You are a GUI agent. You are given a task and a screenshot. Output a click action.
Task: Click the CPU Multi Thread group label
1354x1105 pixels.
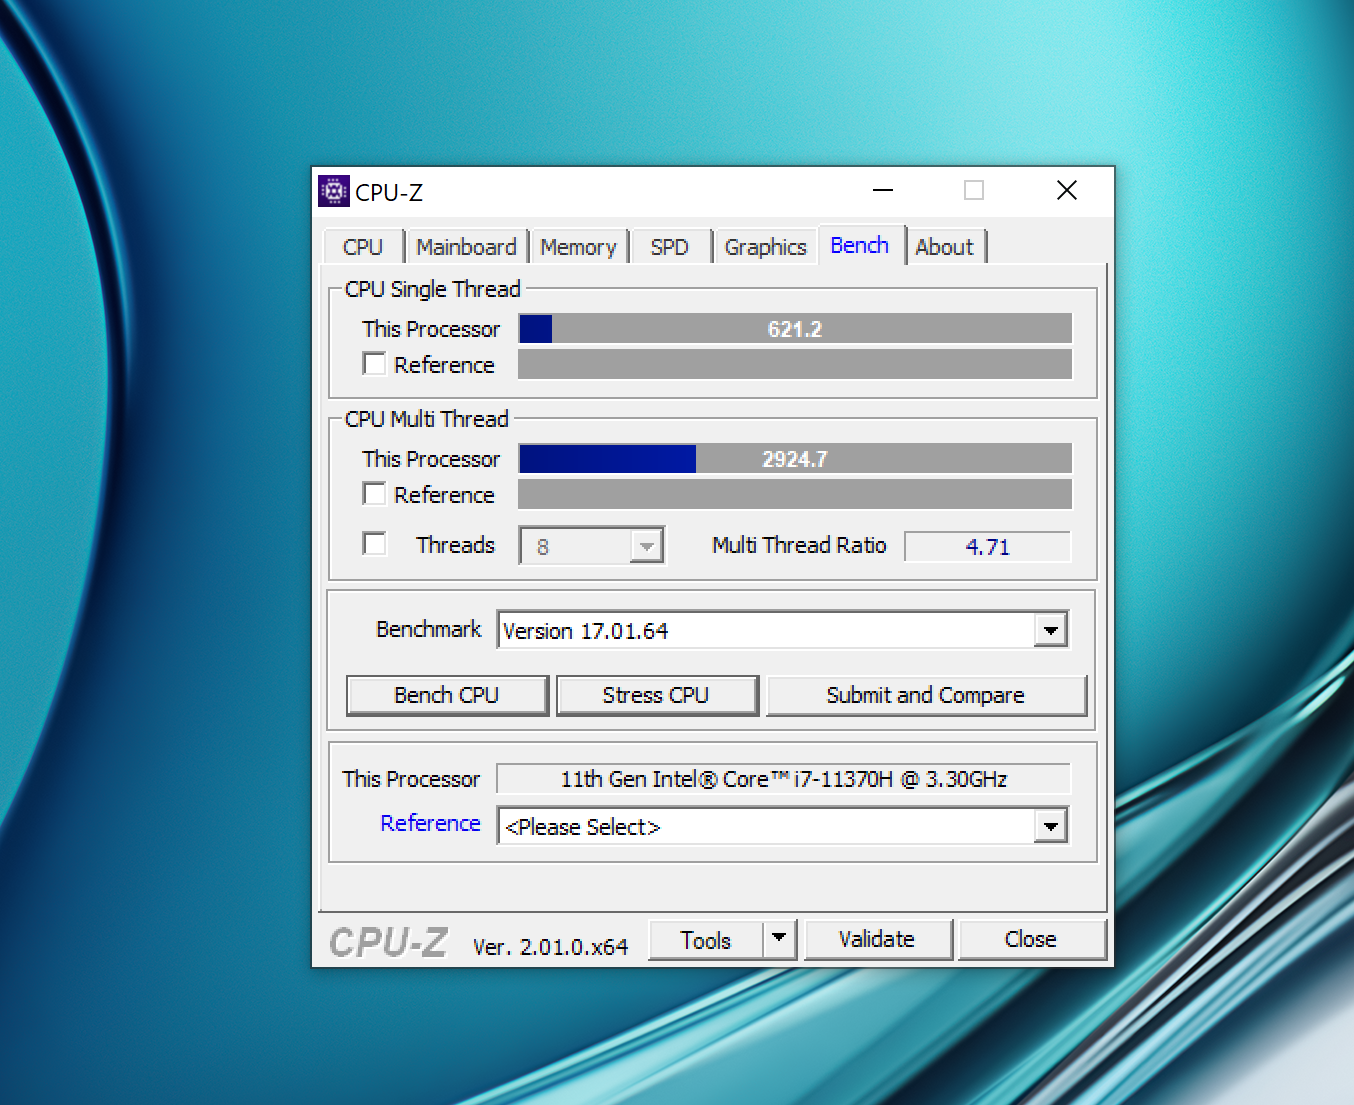click(427, 419)
